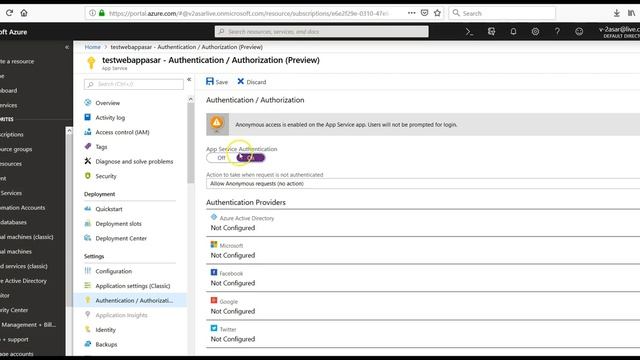Open the Azure help question mark
Viewport: 640px width, 360px height.
557,31
